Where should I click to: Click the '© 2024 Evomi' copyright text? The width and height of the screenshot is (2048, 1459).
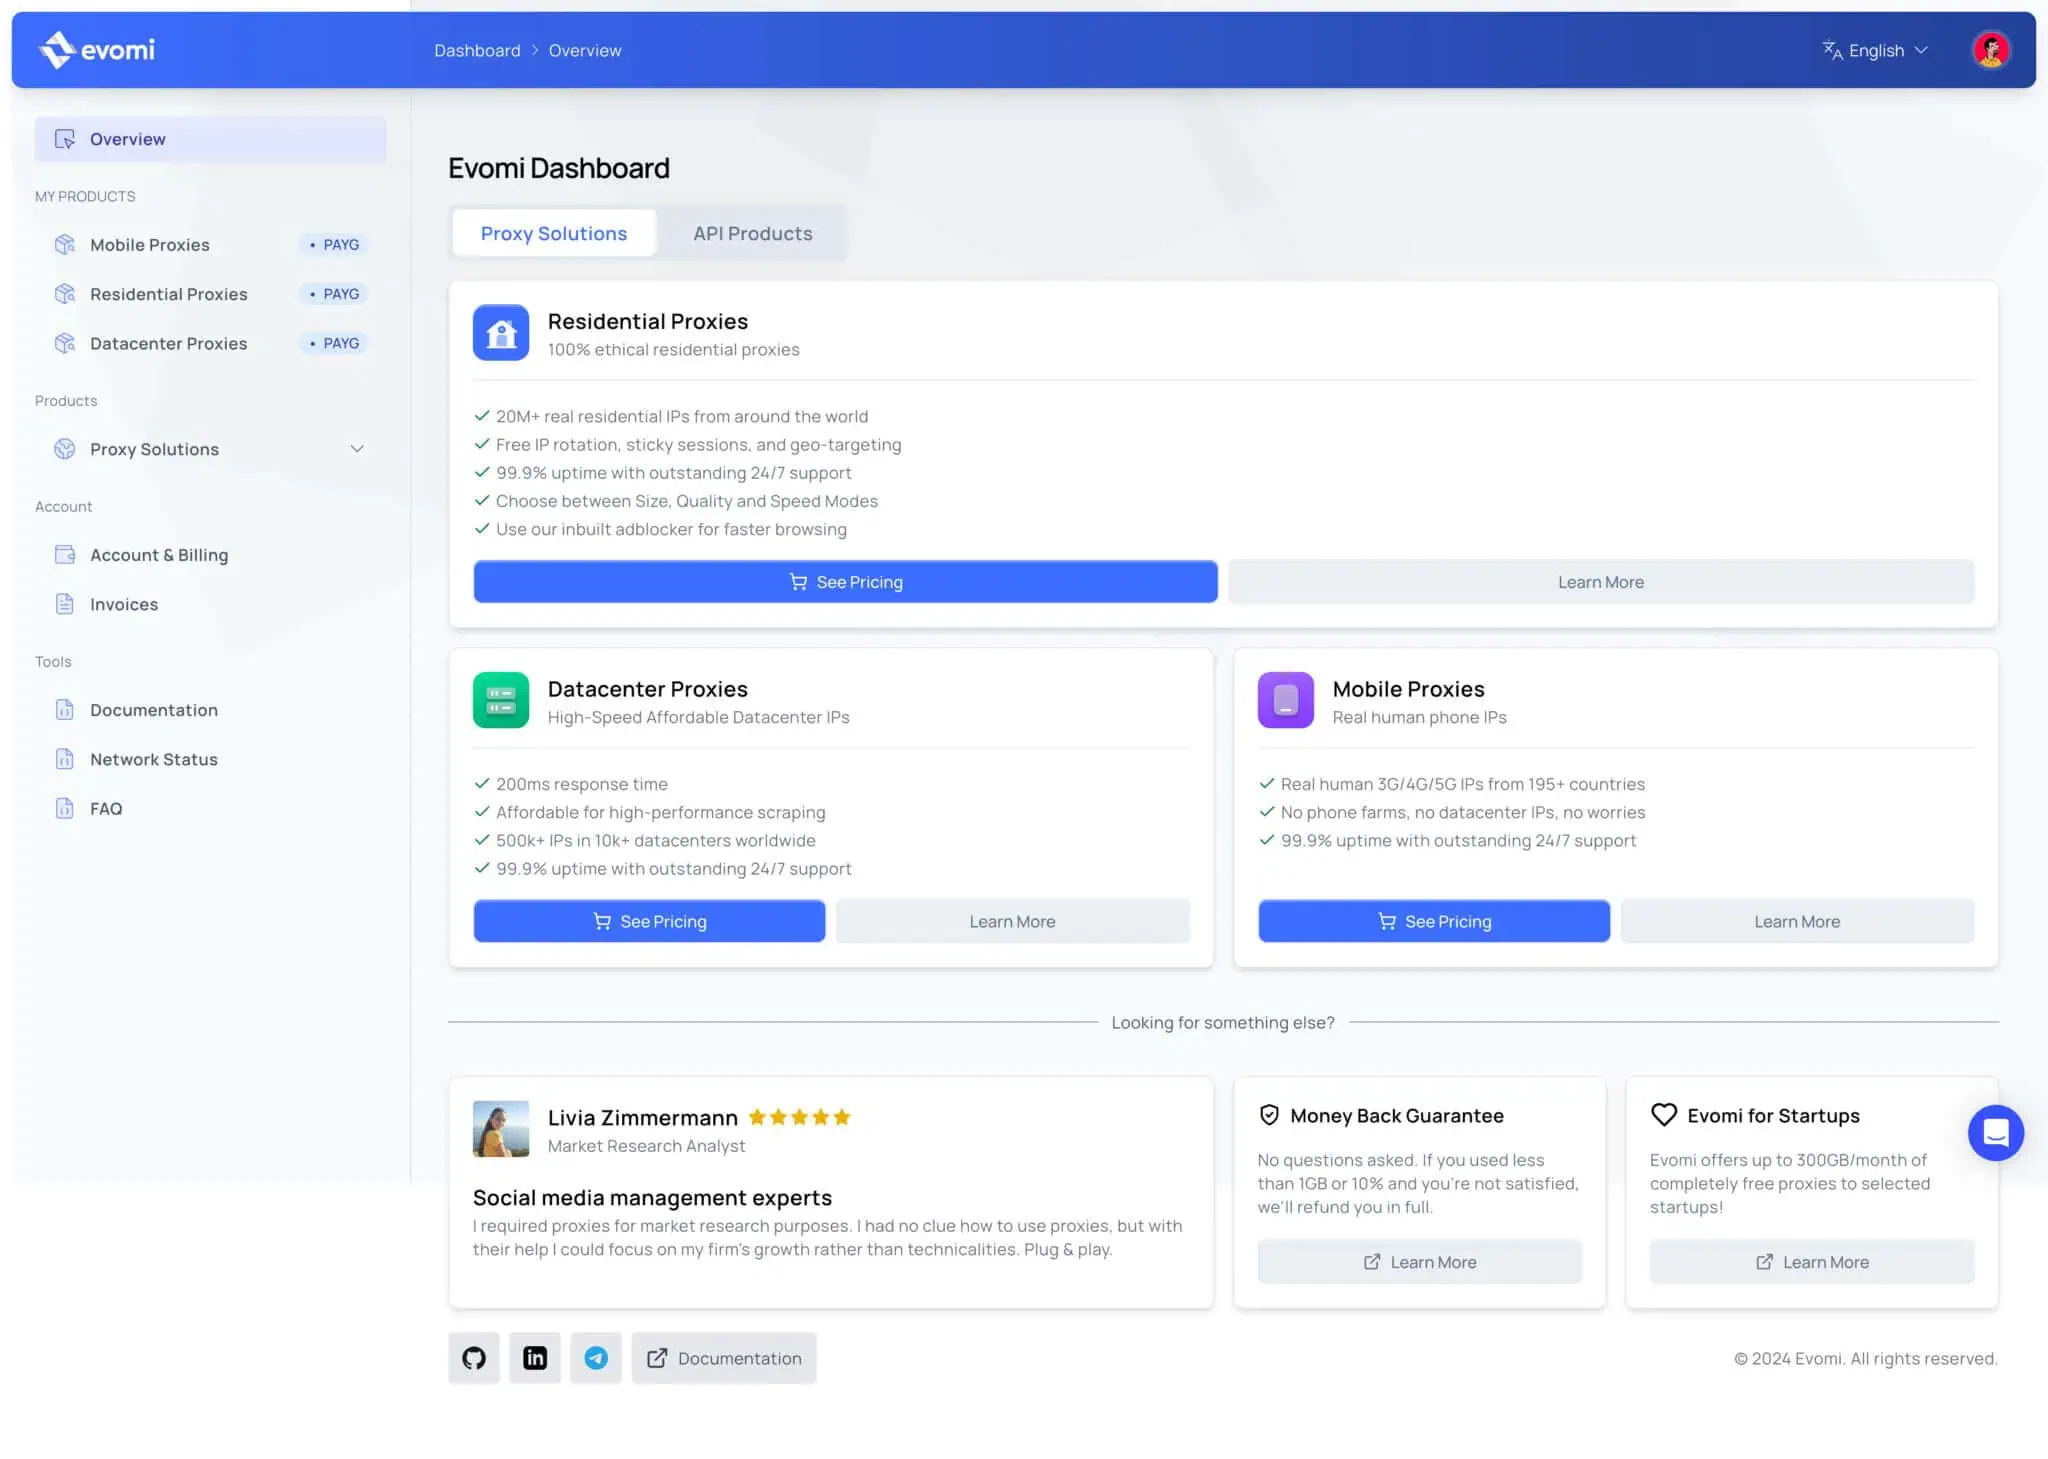(x=1865, y=1358)
